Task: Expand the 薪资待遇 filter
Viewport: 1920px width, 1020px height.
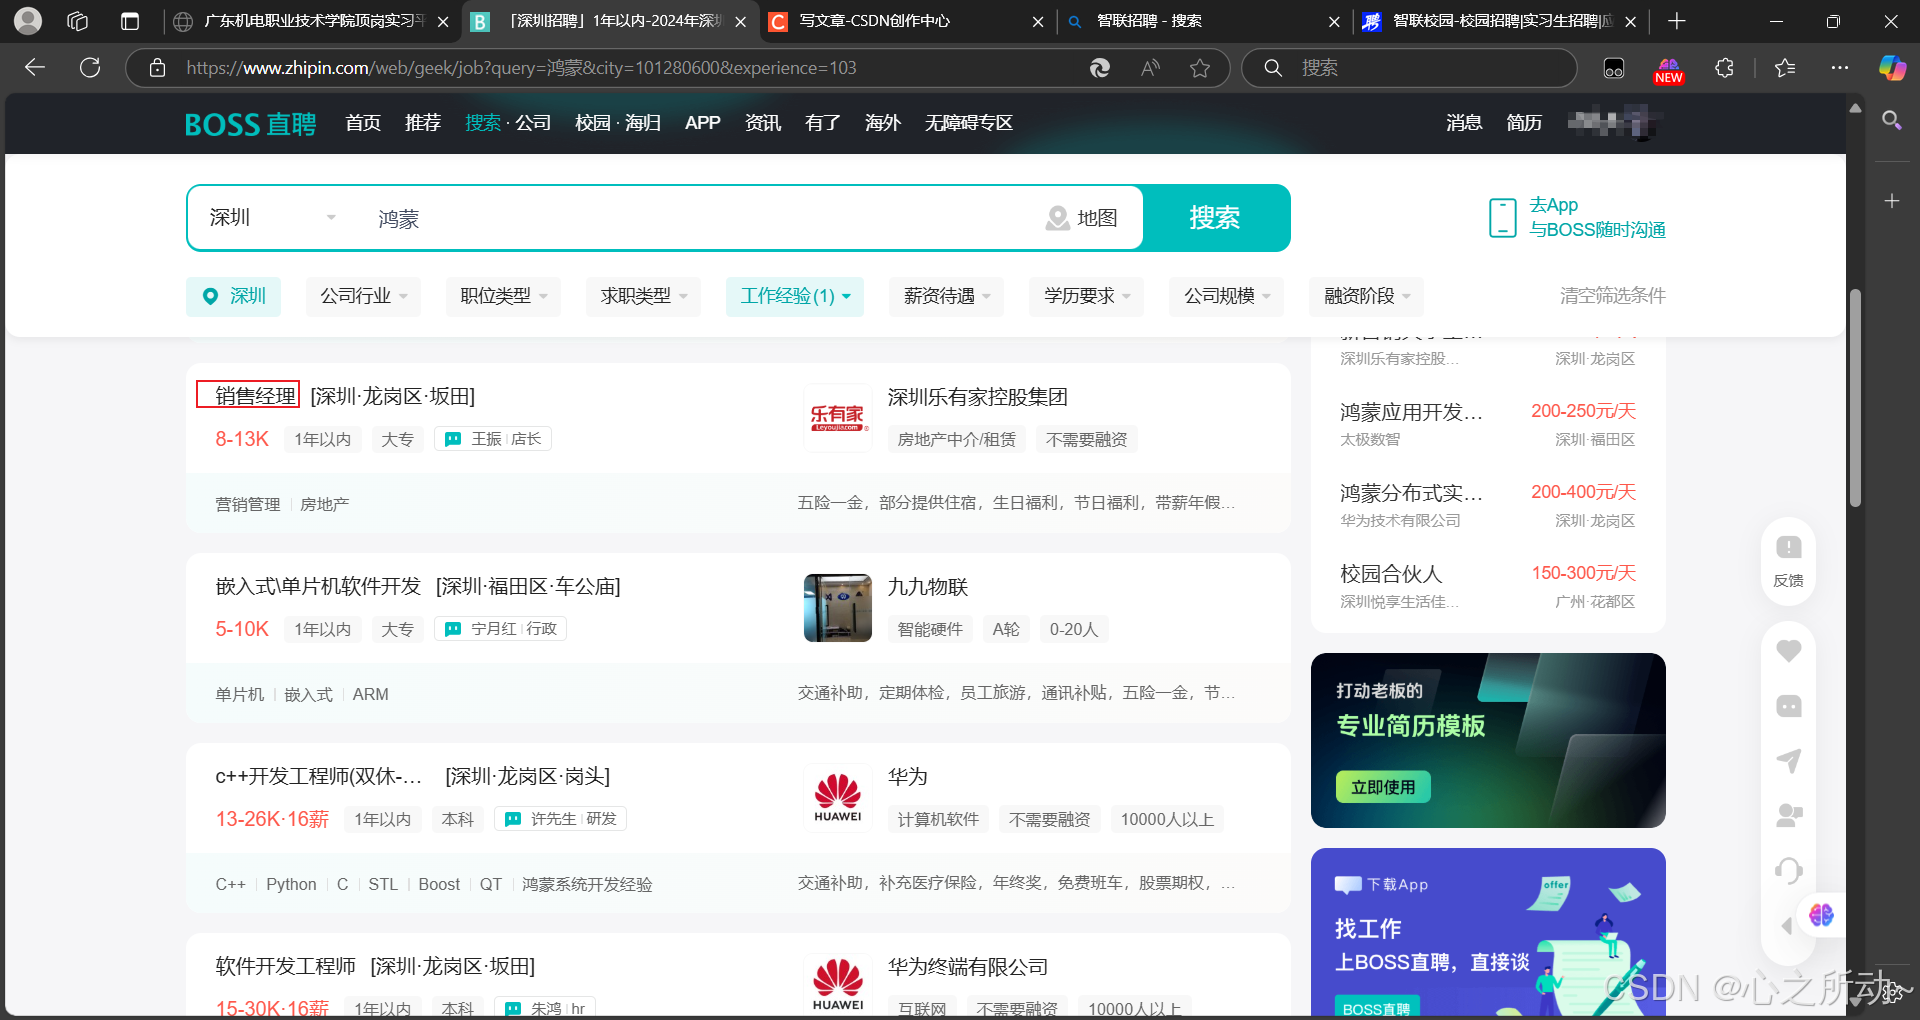Action: click(x=946, y=296)
